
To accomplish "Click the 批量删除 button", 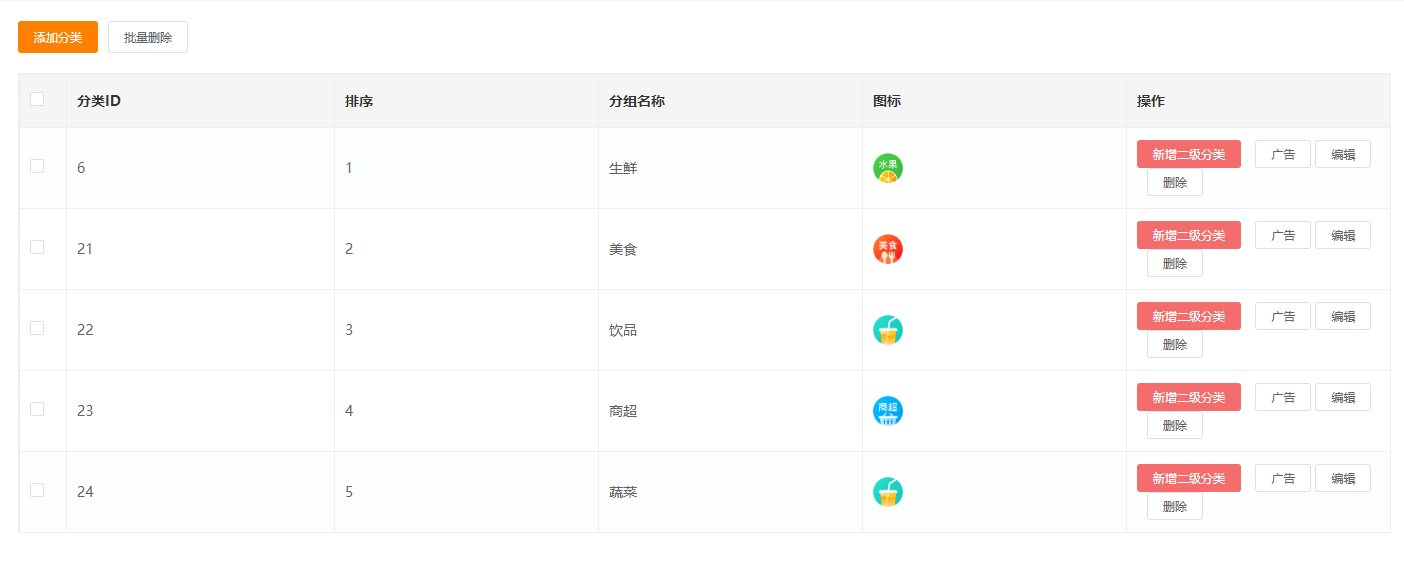I will [148, 37].
